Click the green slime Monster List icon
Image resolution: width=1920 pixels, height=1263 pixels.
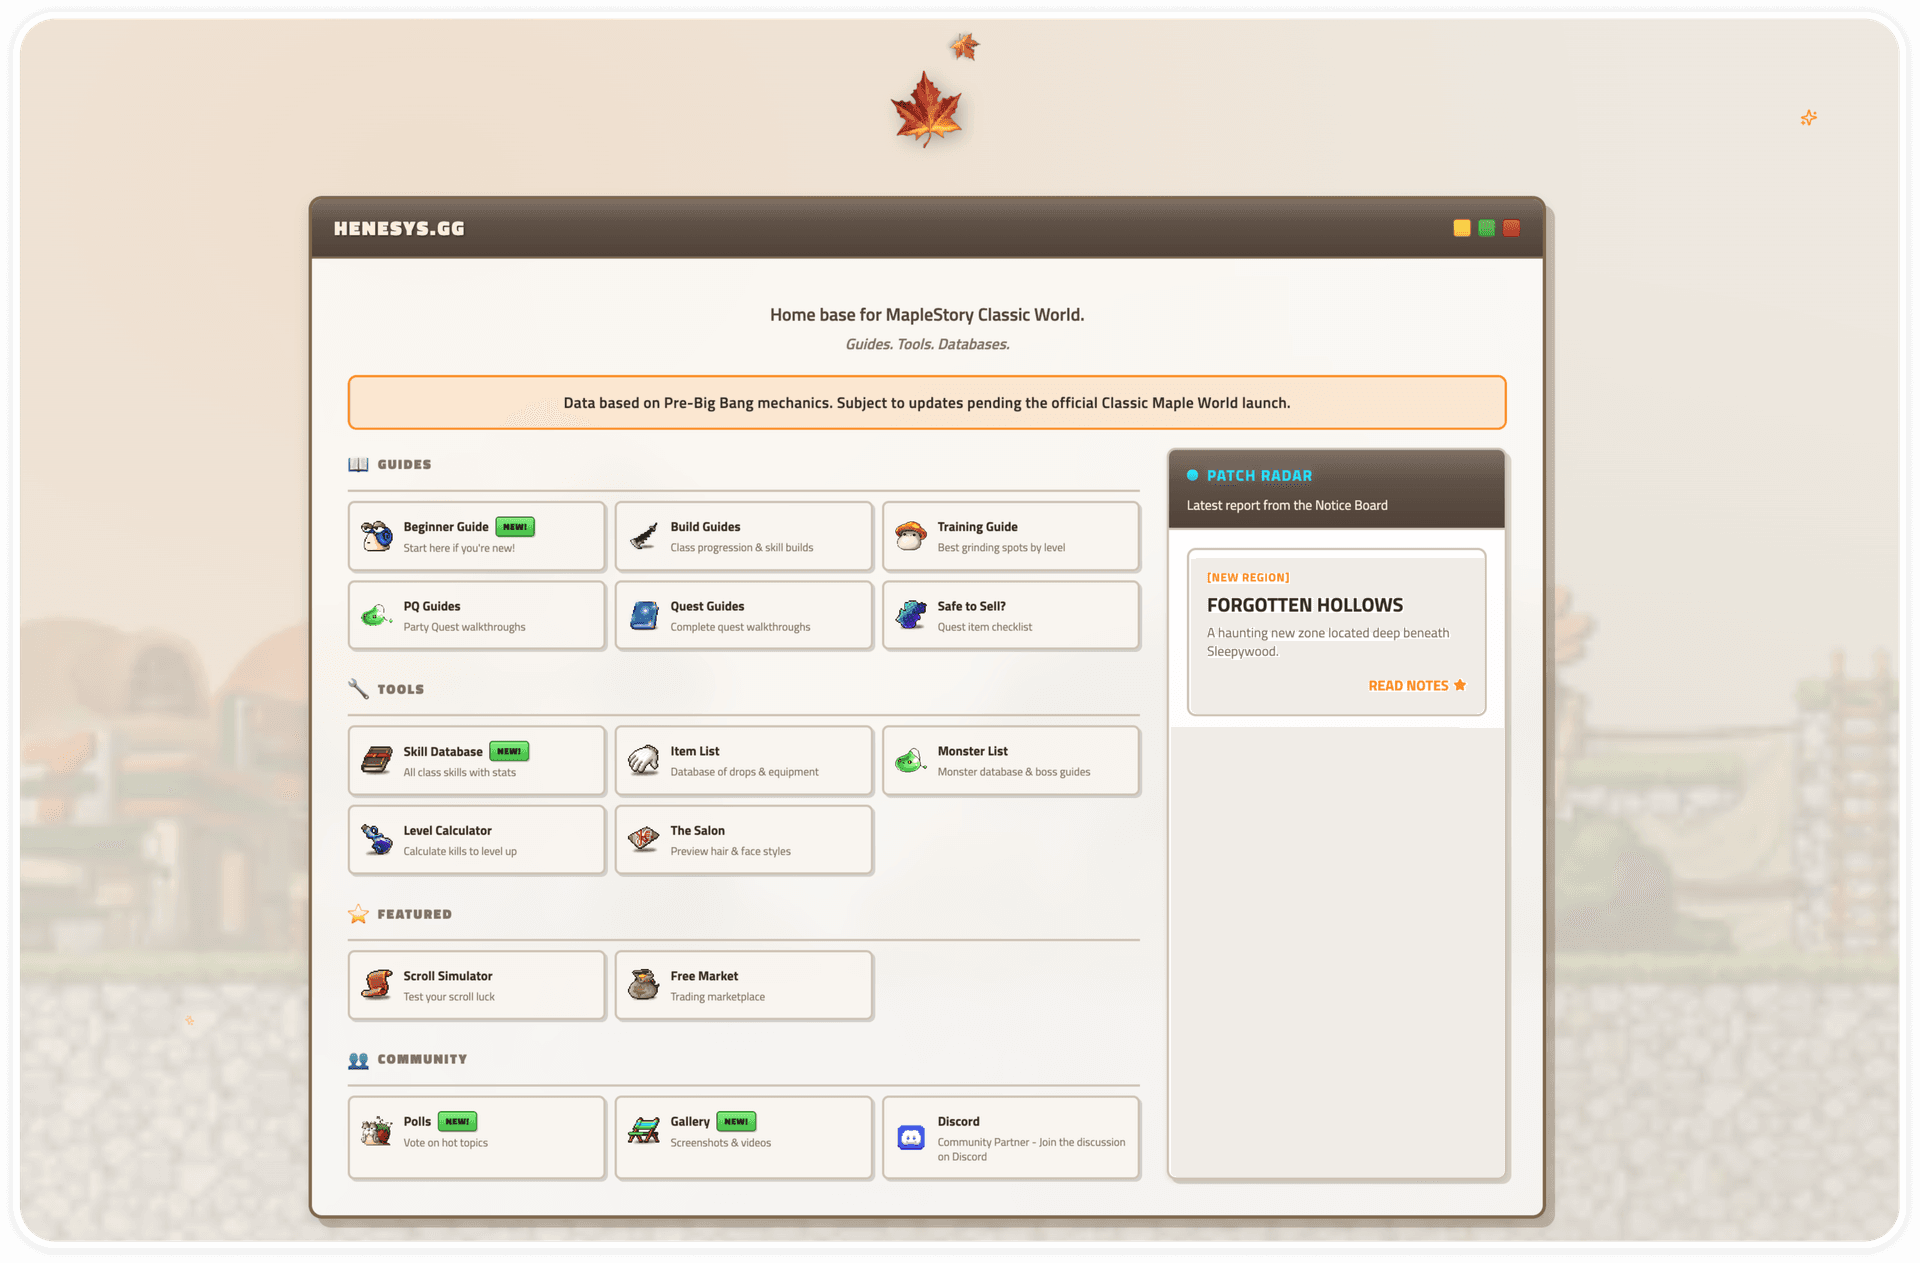[x=910, y=761]
